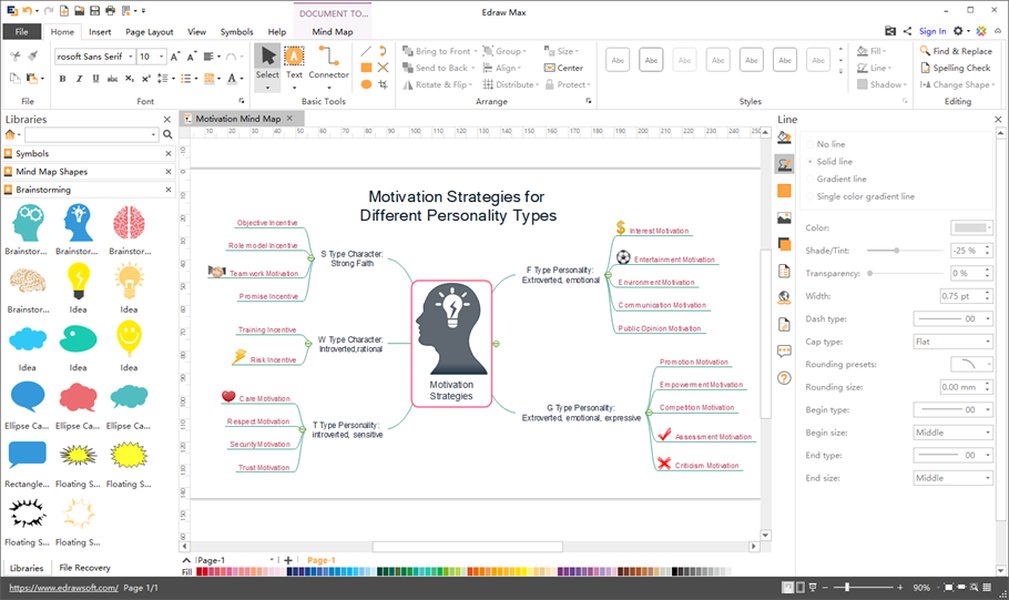Viewport: 1009px width, 600px height.
Task: Toggle italic formatting in Font group
Action: tap(79, 79)
